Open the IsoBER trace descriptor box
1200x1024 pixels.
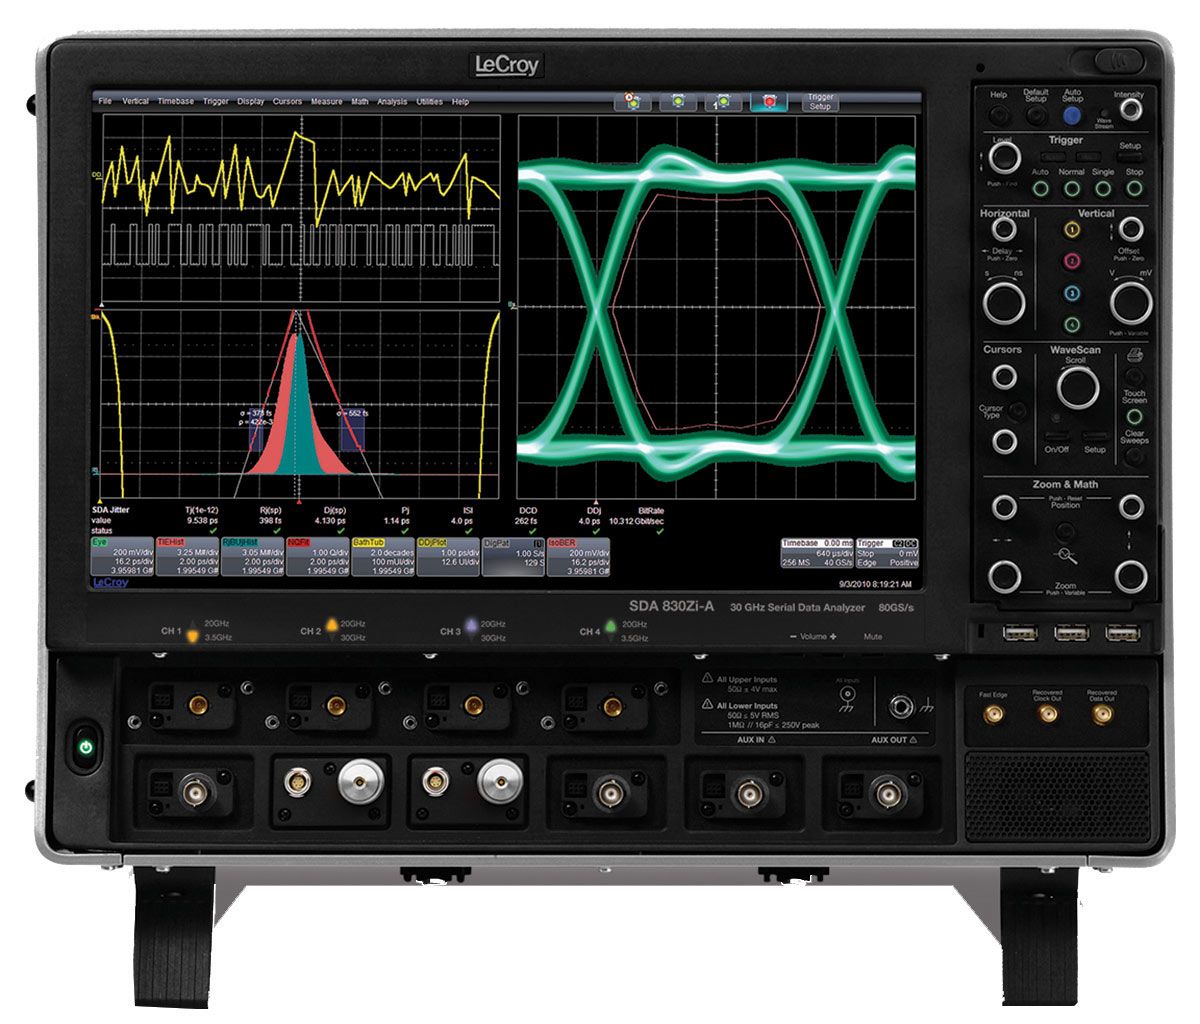click(x=578, y=556)
